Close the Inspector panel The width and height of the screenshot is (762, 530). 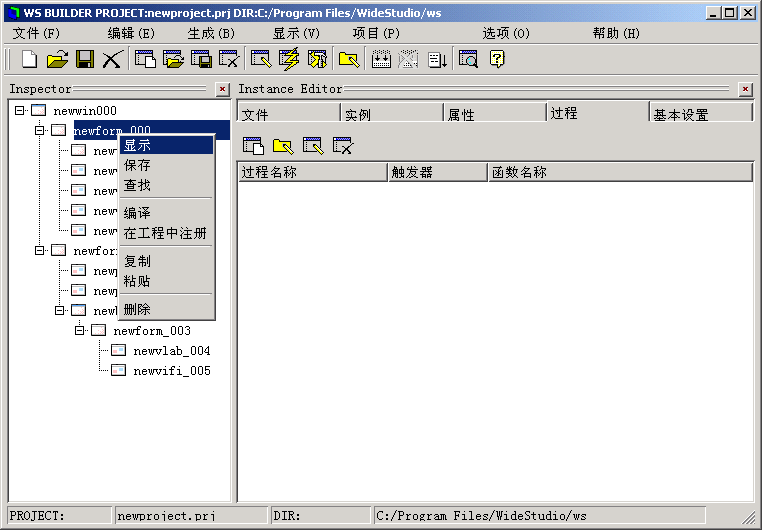222,89
